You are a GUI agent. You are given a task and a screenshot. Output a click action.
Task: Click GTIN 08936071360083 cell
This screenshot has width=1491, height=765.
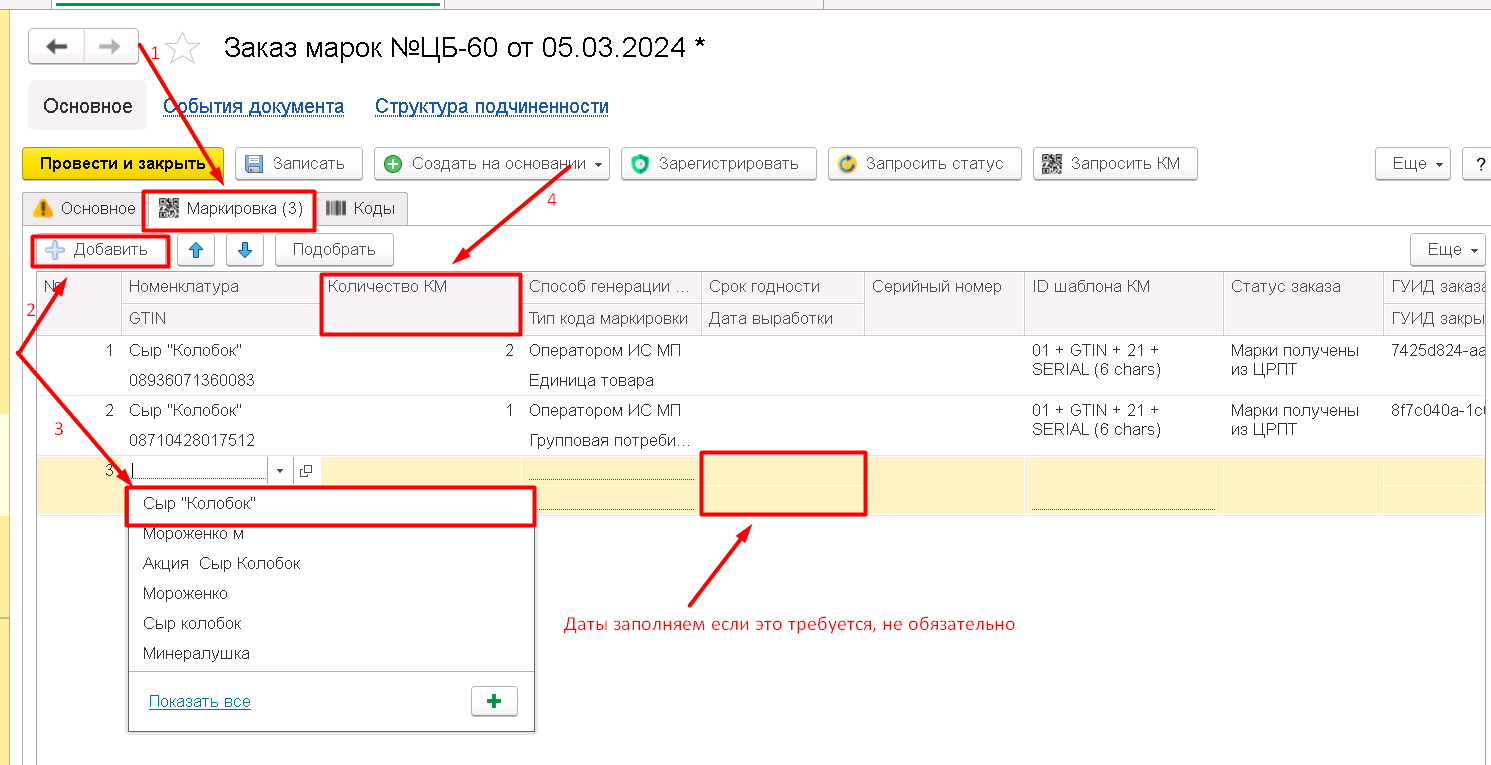tap(221, 381)
